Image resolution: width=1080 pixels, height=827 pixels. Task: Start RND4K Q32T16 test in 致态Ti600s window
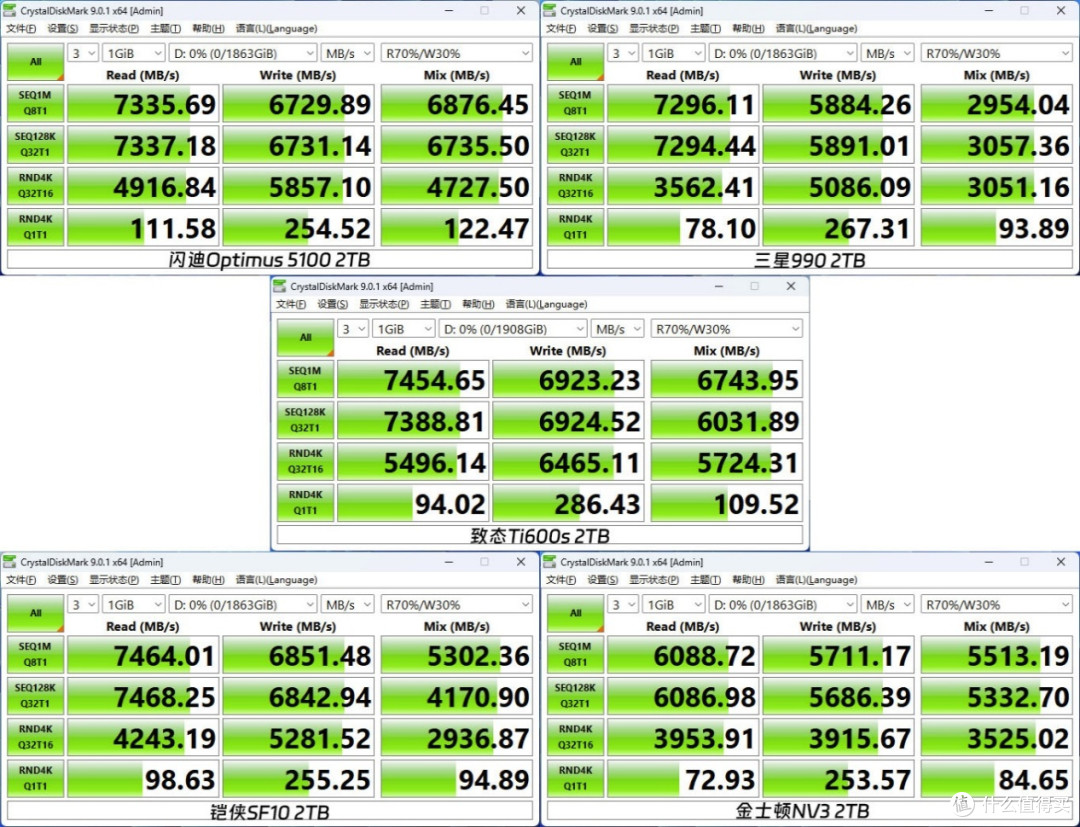coord(306,461)
